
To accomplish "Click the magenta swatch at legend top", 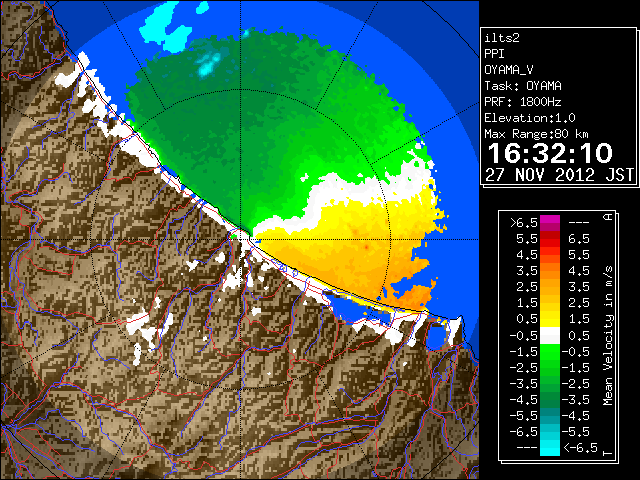I will tap(550, 221).
